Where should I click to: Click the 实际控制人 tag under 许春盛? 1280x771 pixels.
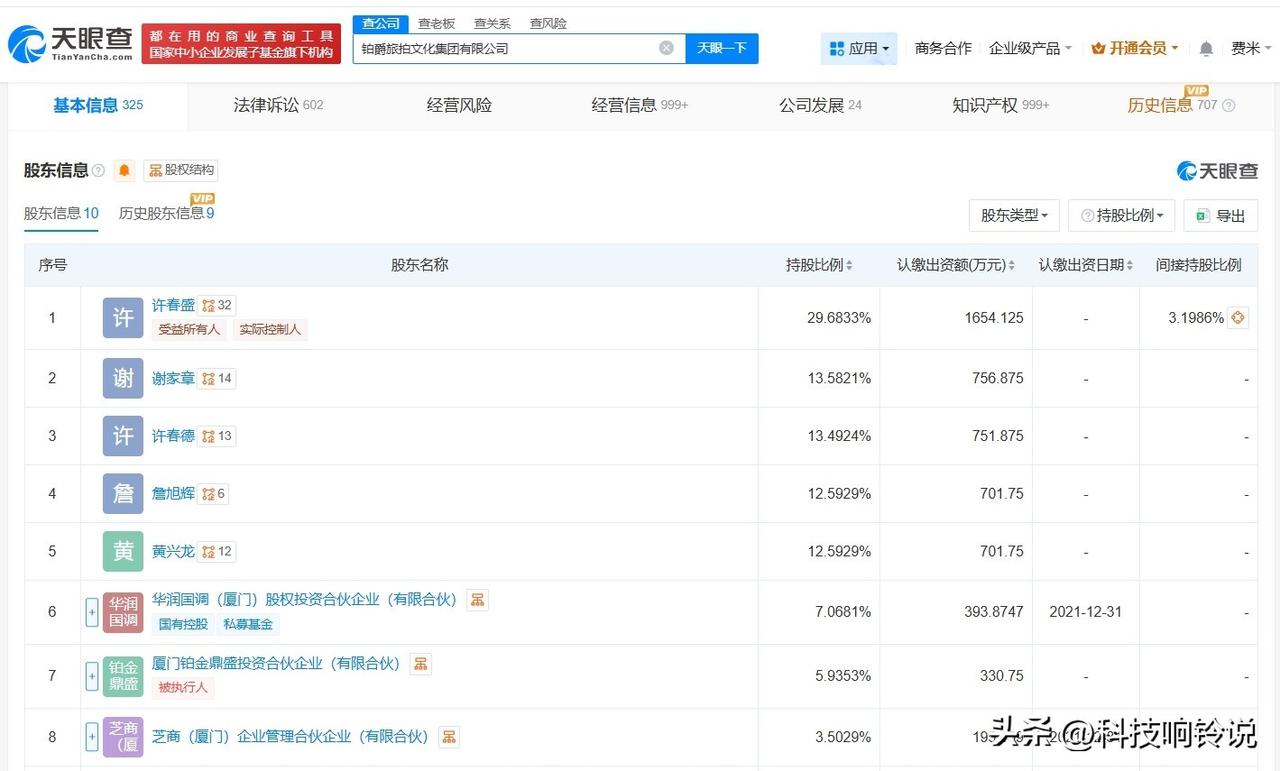click(270, 329)
